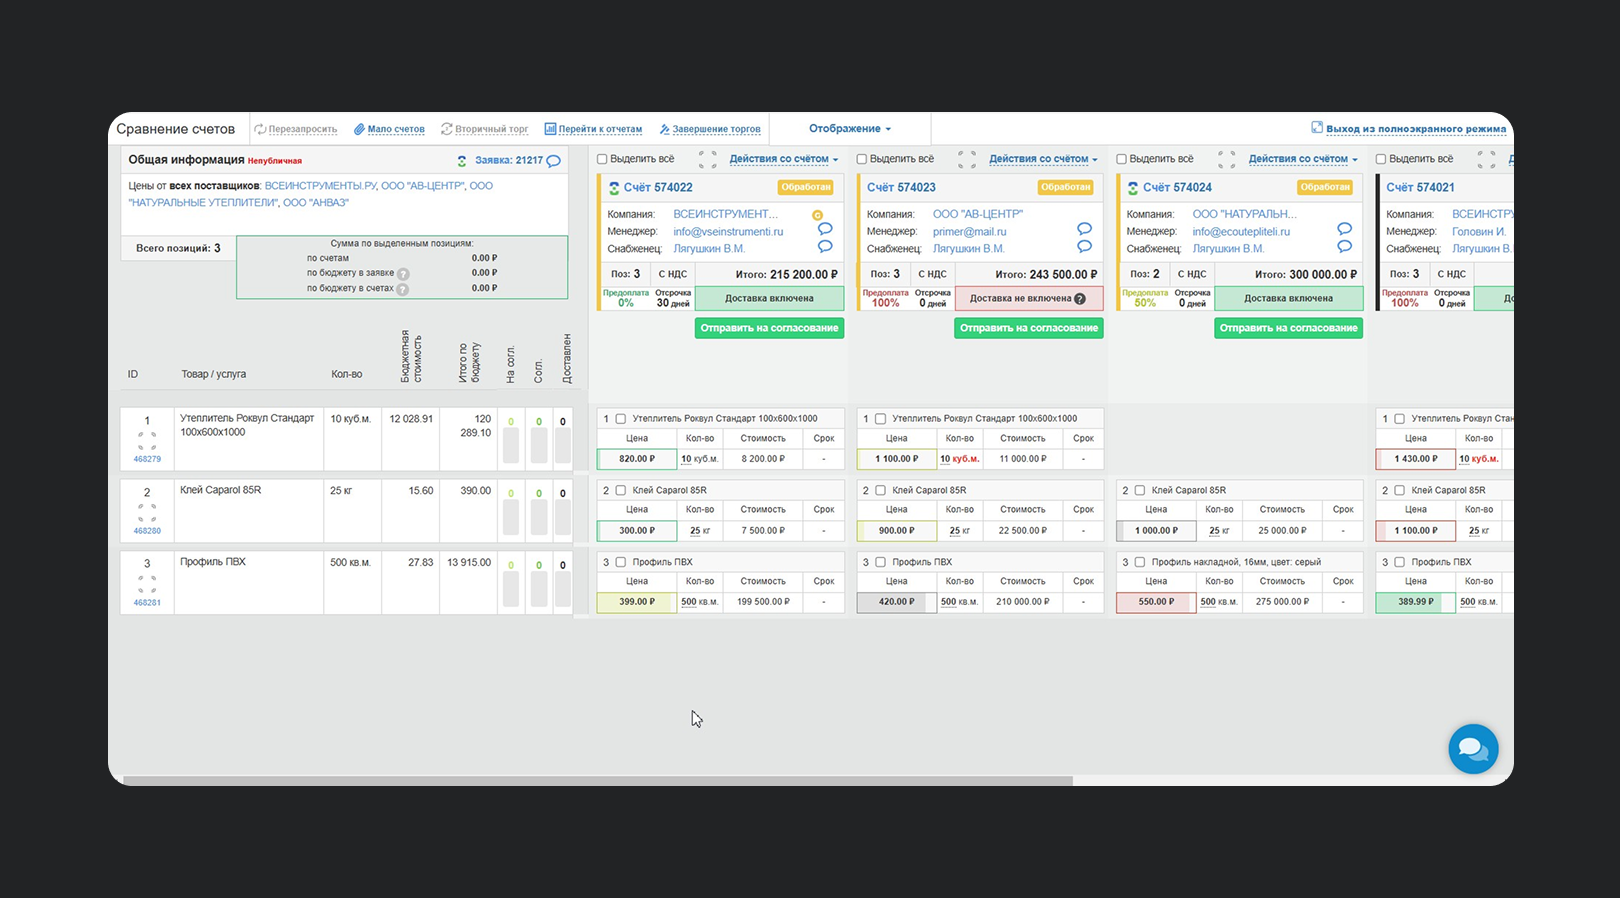Click orange status icon beside ВСЕИНСТРУМЕНТ company
Image resolution: width=1620 pixels, height=898 pixels.
click(x=817, y=215)
